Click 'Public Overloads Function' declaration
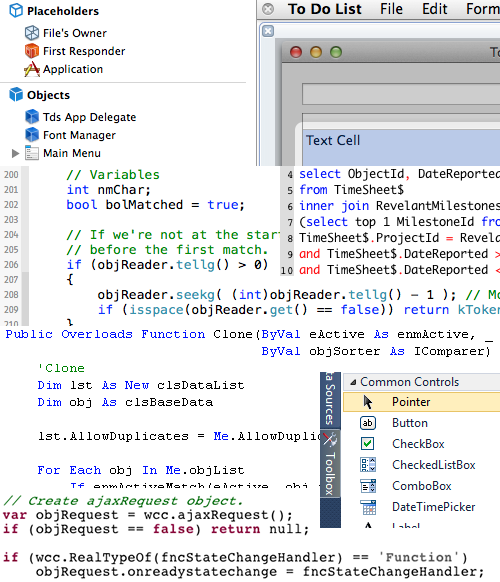Image resolution: width=500 pixels, height=582 pixels. point(105,334)
